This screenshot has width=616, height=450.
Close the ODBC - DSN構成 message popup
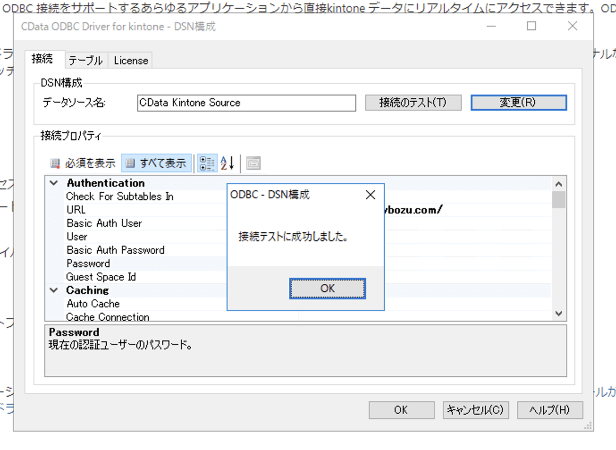coord(370,195)
